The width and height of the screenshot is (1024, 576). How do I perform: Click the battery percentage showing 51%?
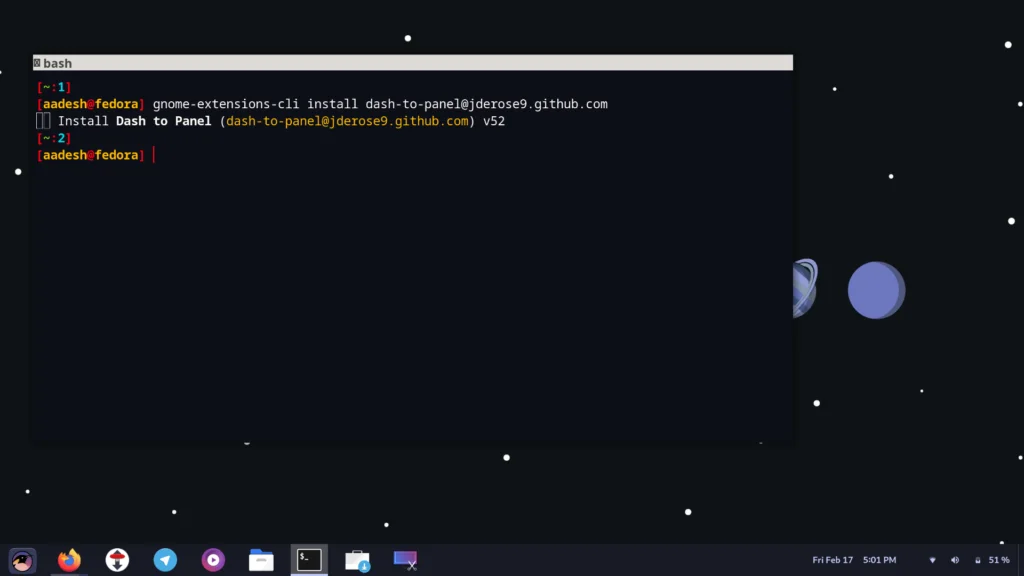[x=1000, y=560]
